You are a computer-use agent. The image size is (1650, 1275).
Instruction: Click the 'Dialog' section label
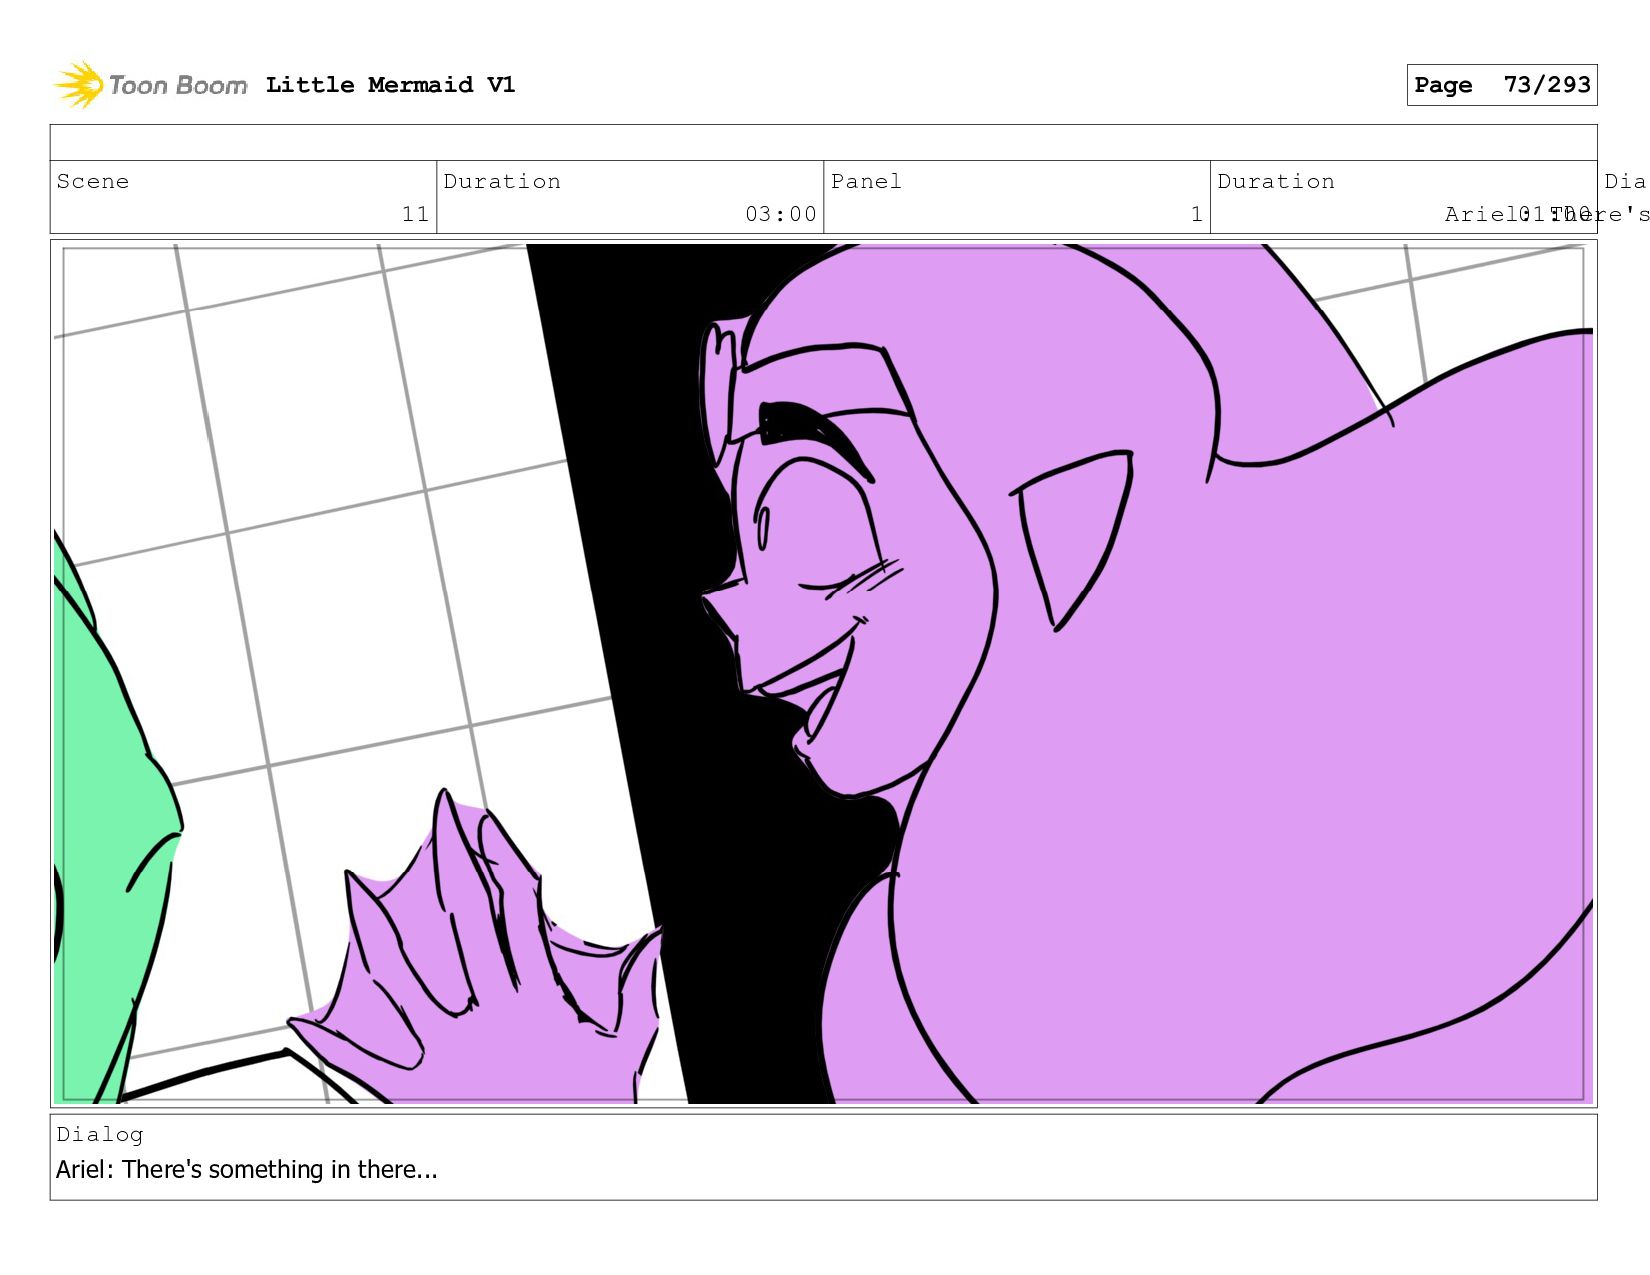tap(100, 1134)
